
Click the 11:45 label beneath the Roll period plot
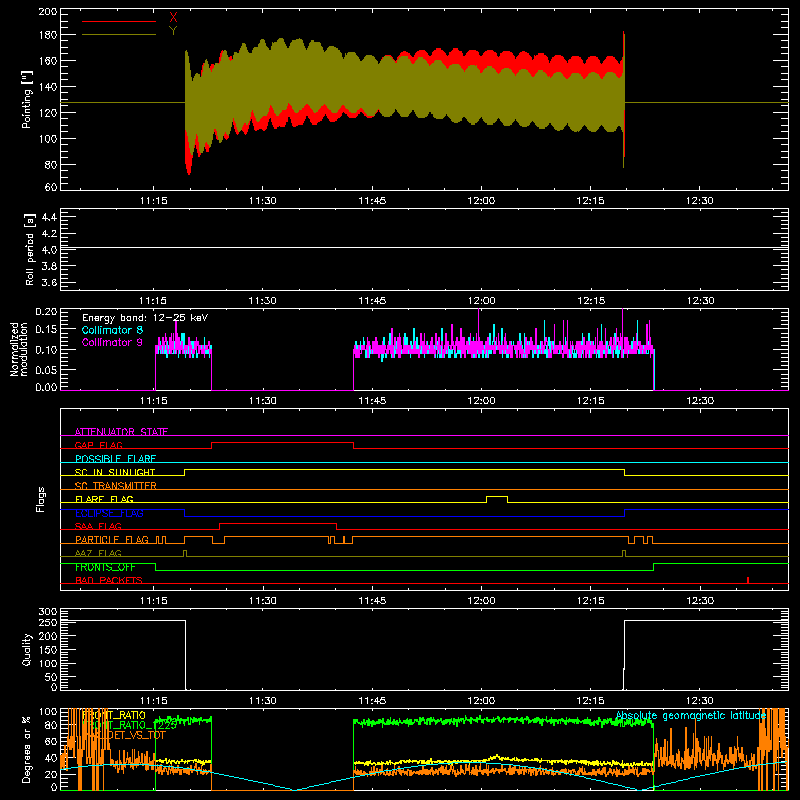[372, 301]
